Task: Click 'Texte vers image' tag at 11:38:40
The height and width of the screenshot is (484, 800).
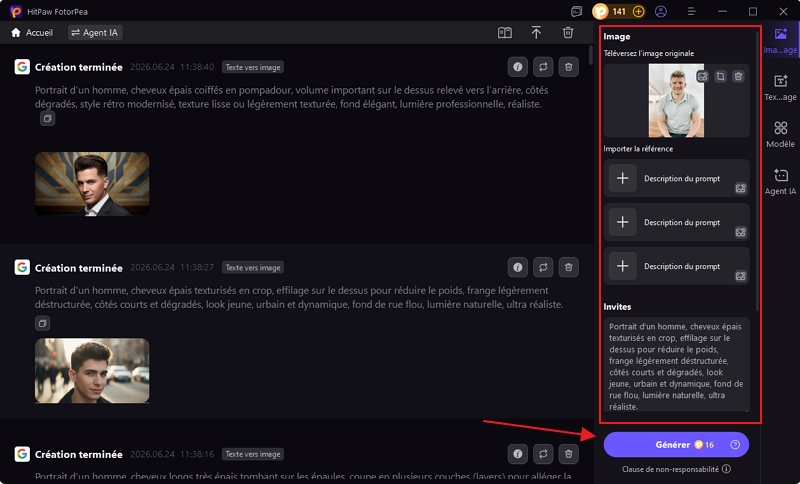Action: pyautogui.click(x=253, y=67)
